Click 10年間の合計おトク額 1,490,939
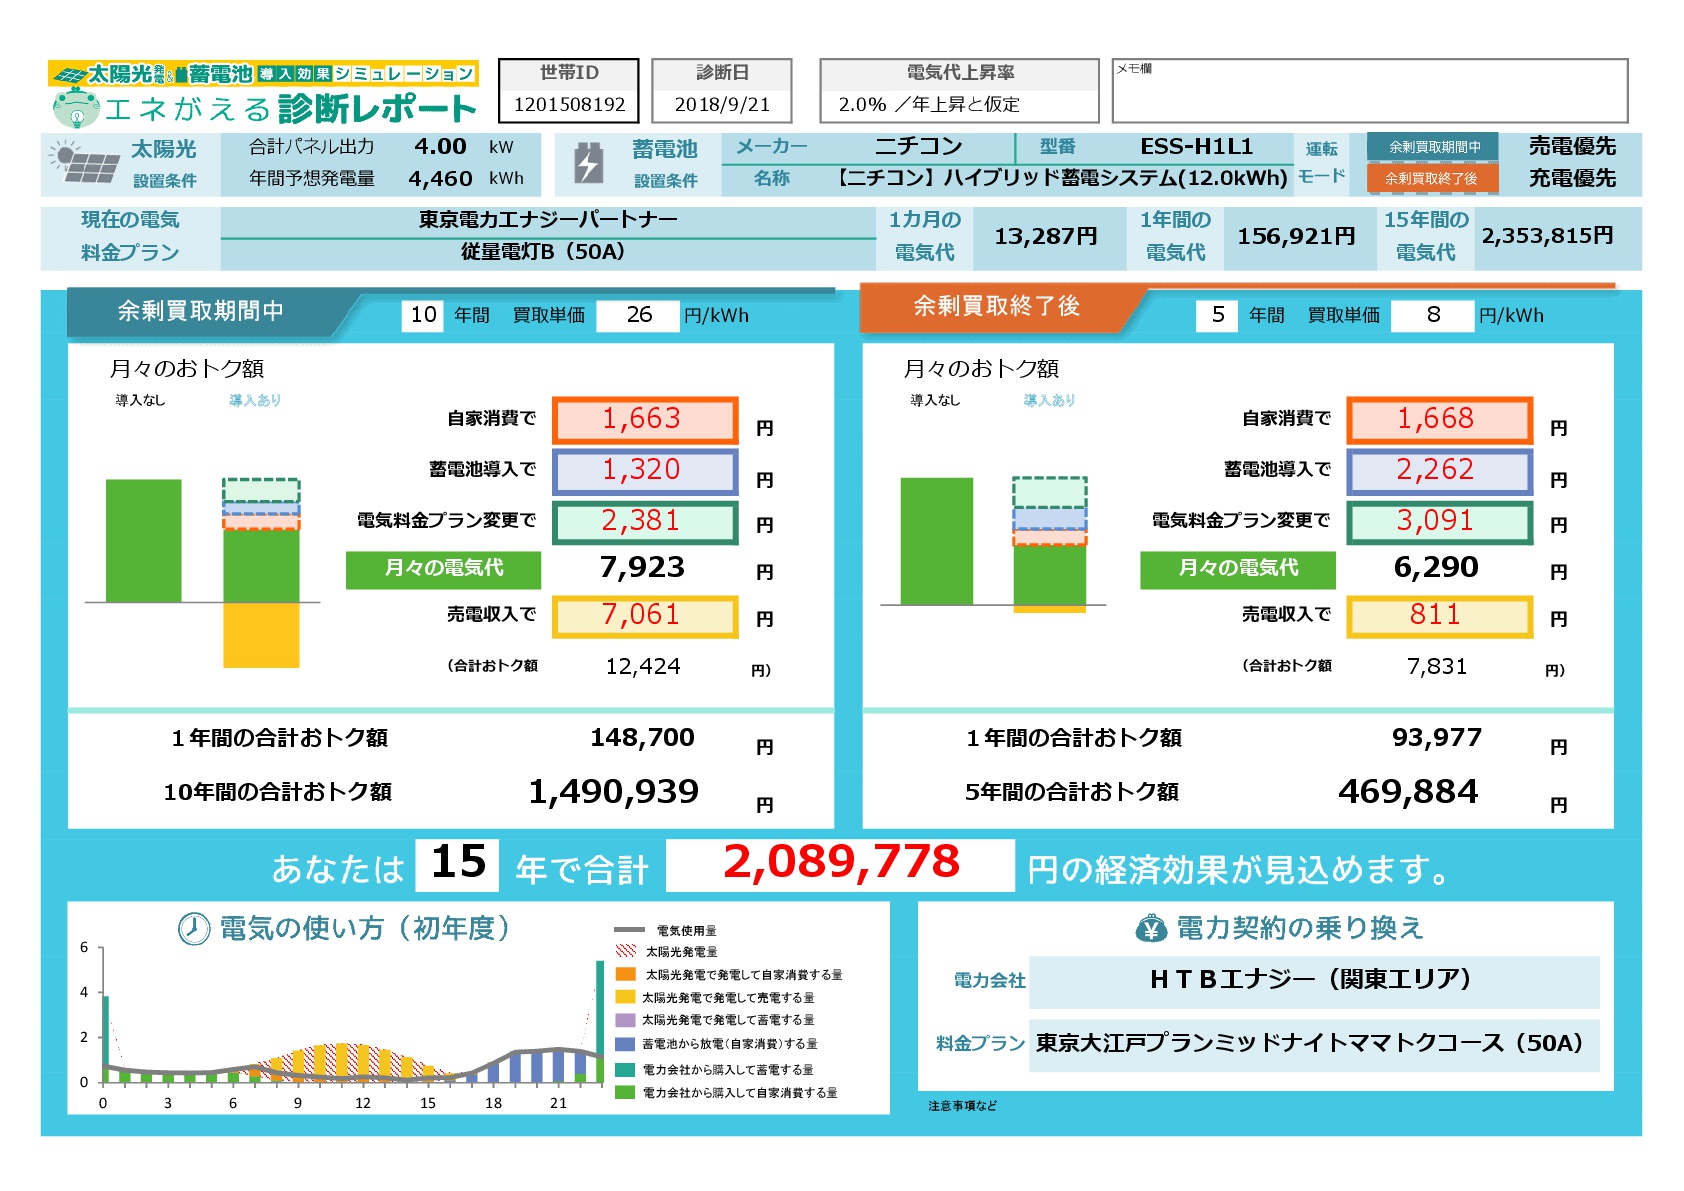The width and height of the screenshot is (1684, 1191). tap(613, 792)
